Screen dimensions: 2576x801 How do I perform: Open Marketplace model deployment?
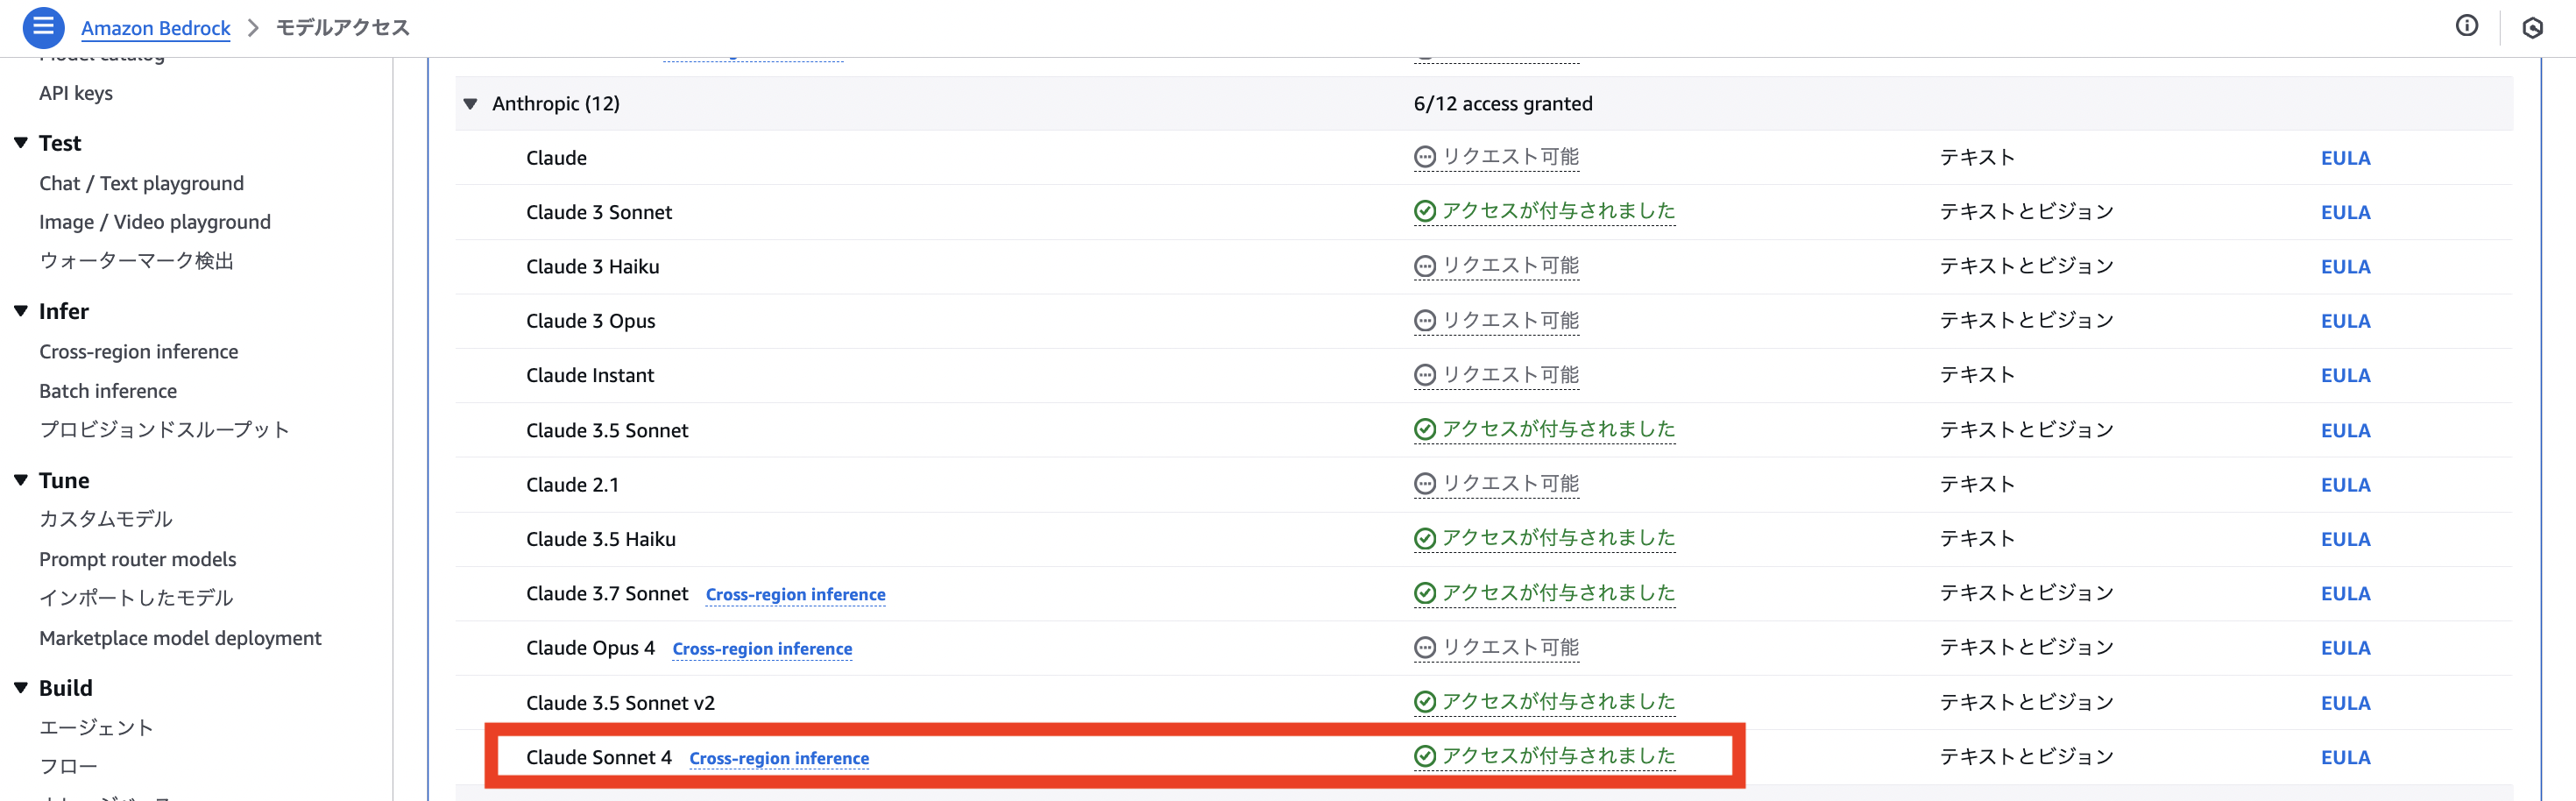point(180,638)
